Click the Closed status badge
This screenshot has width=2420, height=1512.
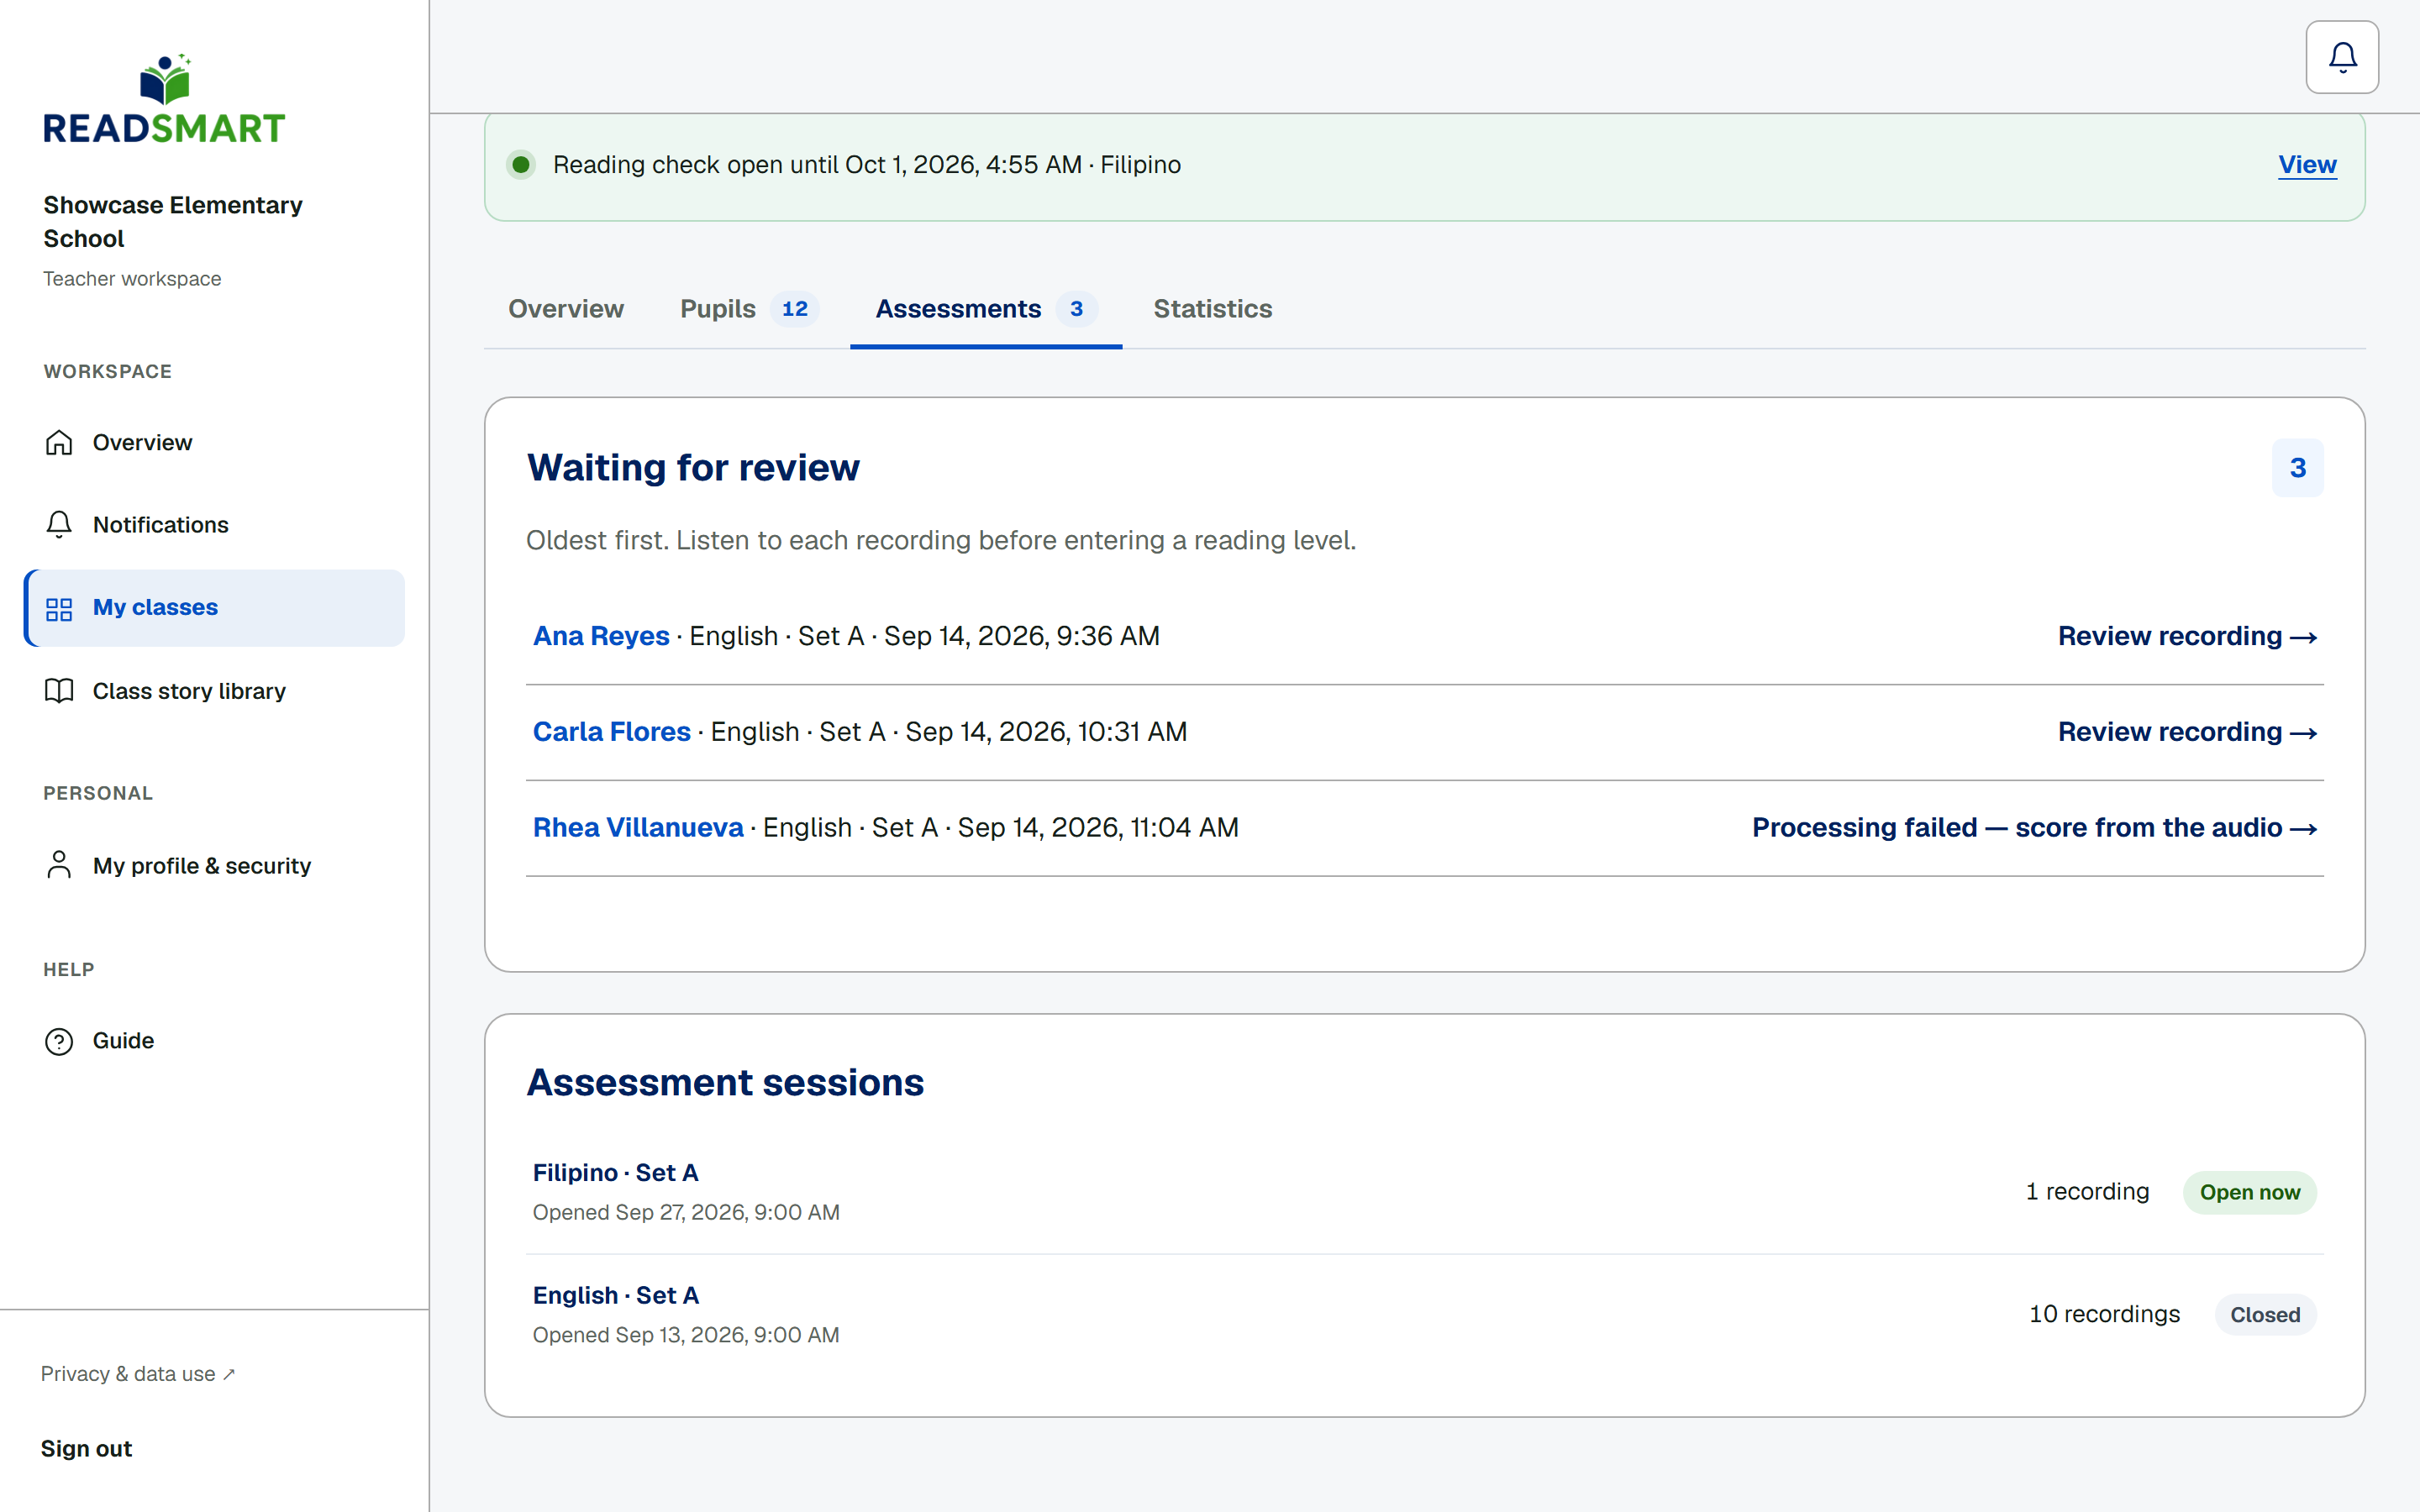2265,1315
